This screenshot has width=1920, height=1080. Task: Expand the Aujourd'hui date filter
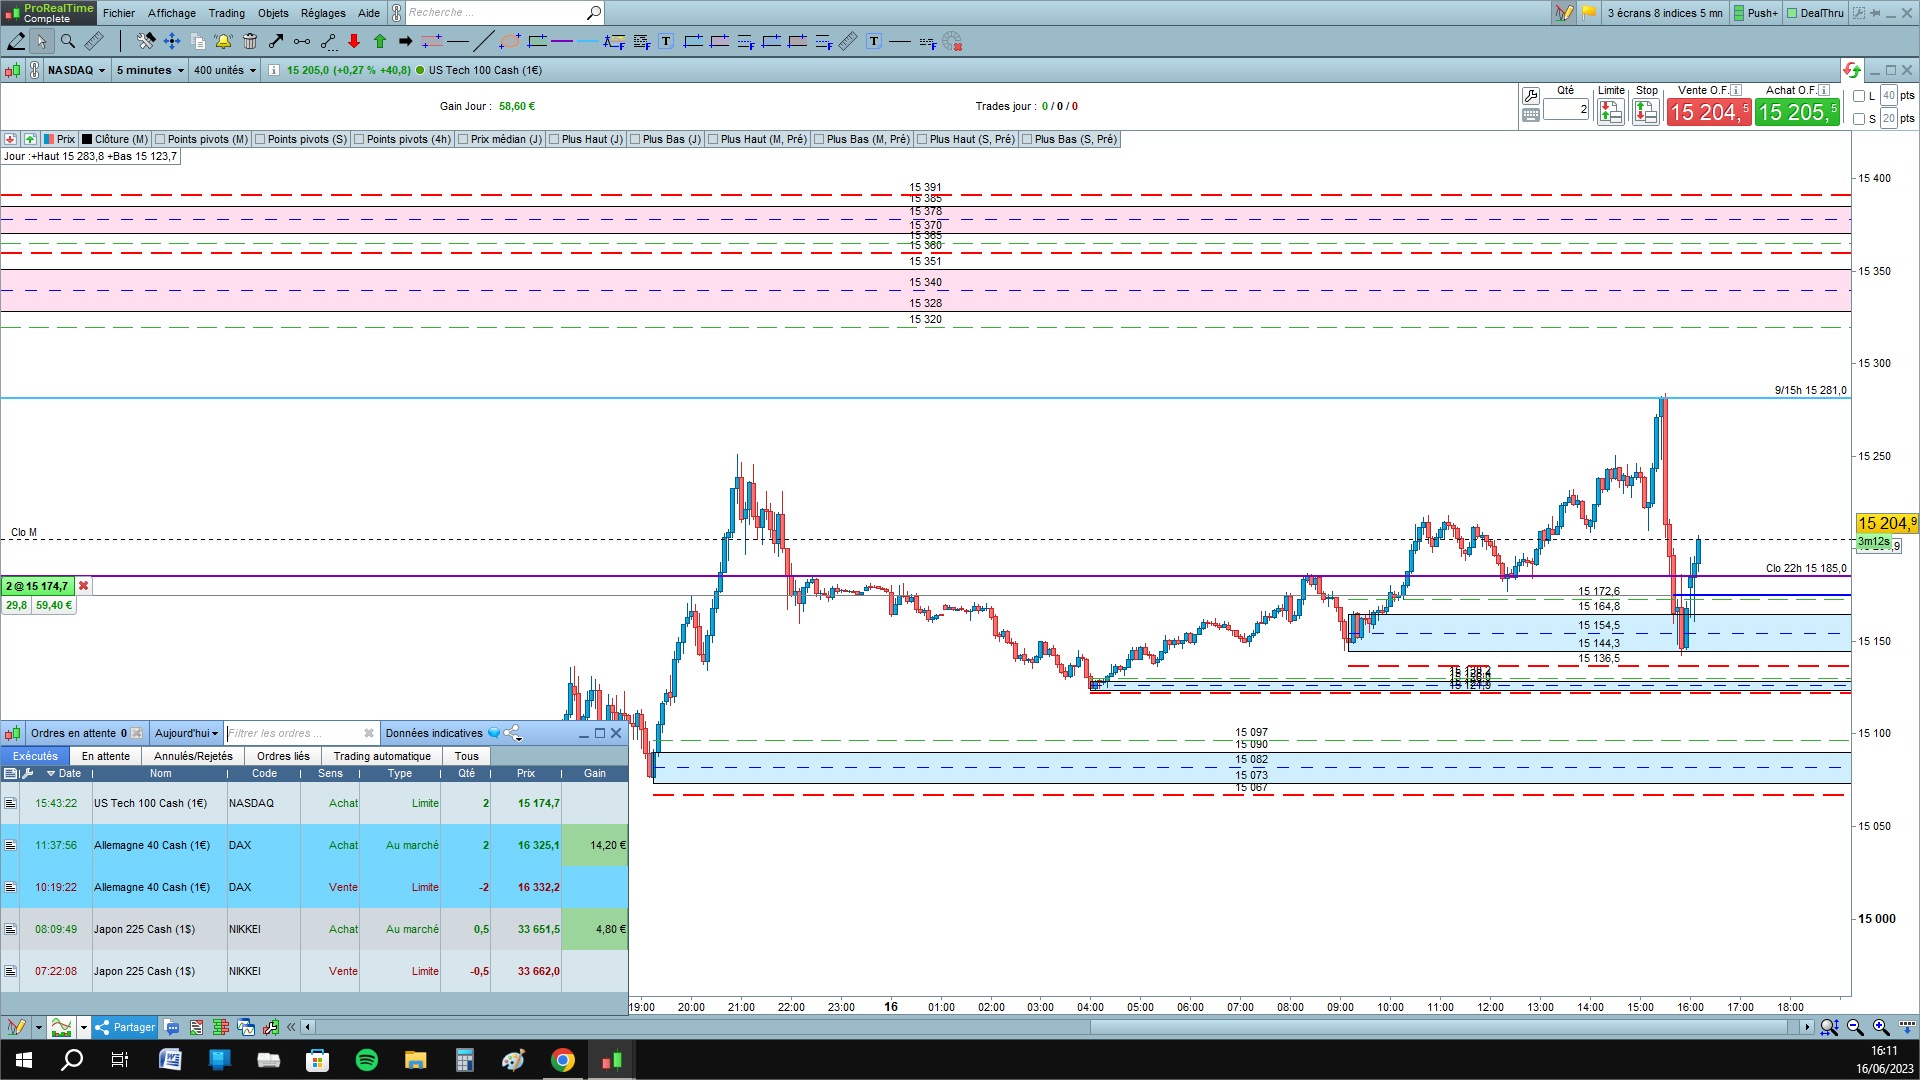pyautogui.click(x=186, y=733)
